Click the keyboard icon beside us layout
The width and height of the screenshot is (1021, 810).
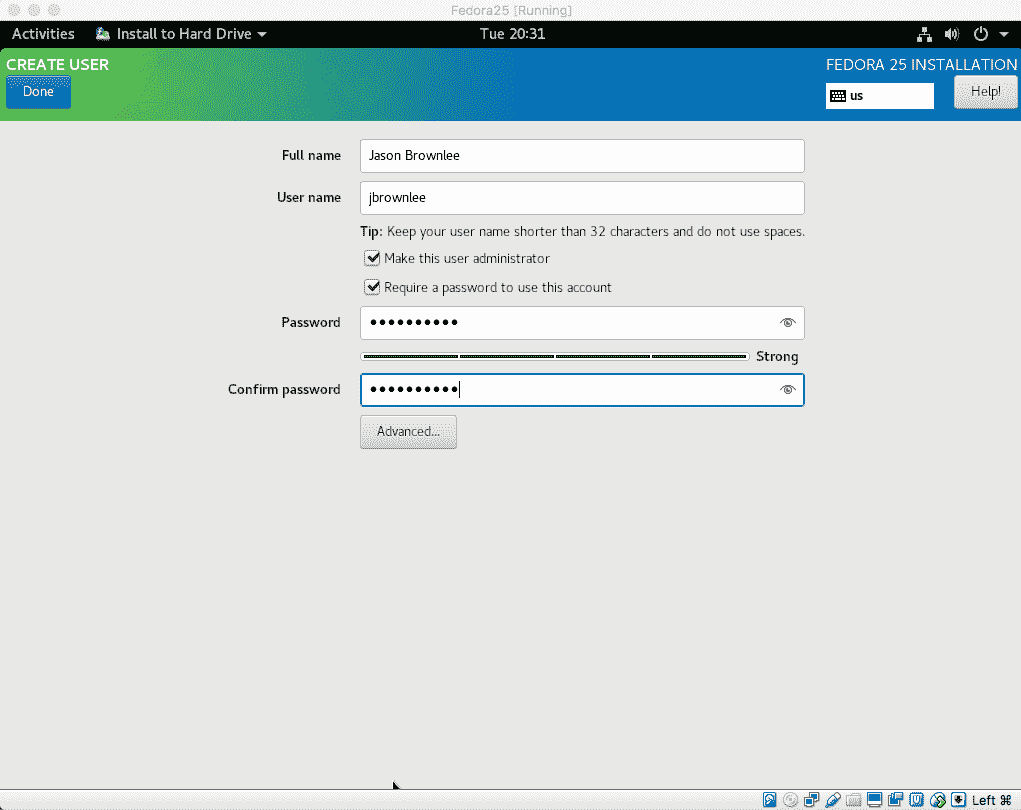[838, 96]
